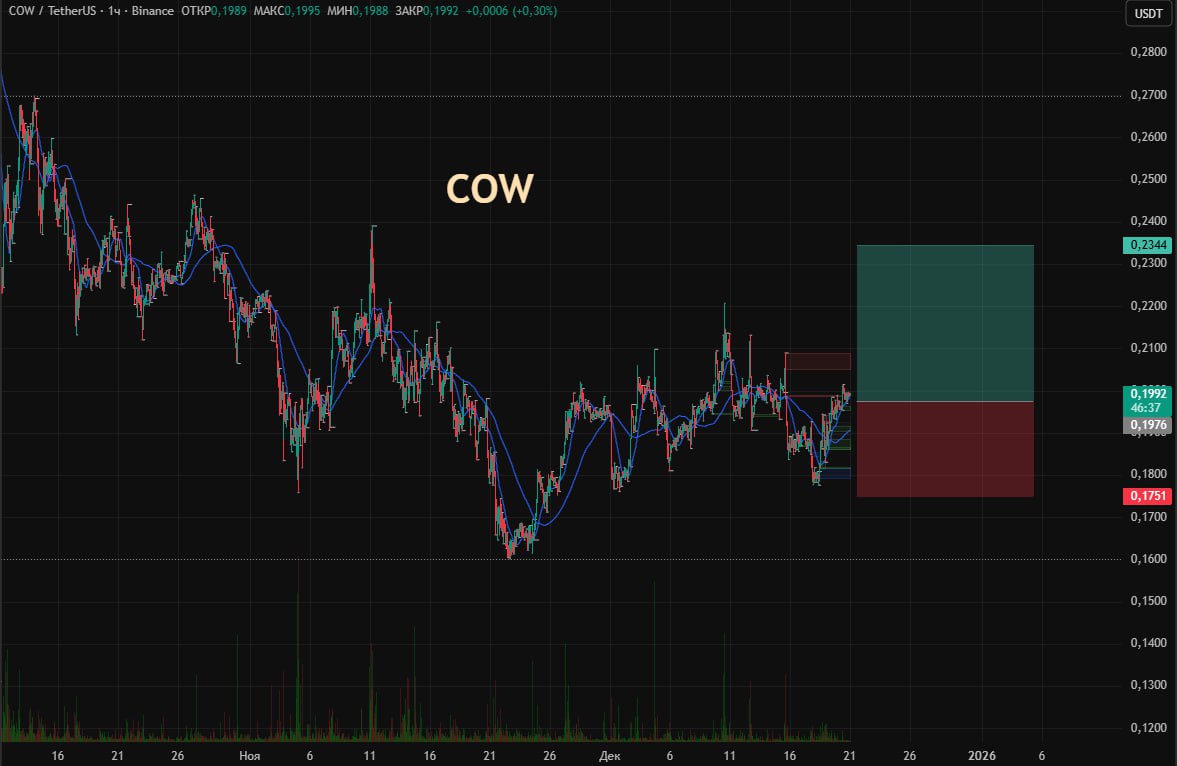
Task: Click the 0,1800 price scale value
Action: pyautogui.click(x=1148, y=474)
